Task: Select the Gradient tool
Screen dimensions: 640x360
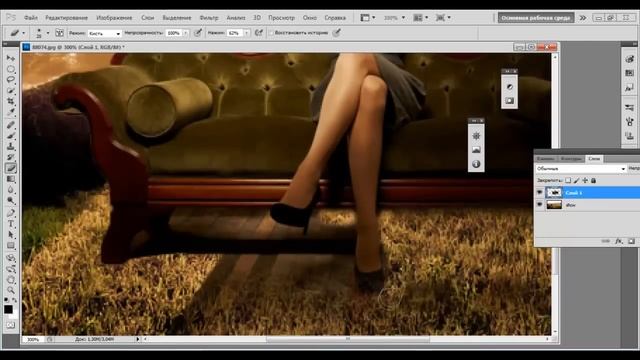Action: click(11, 179)
